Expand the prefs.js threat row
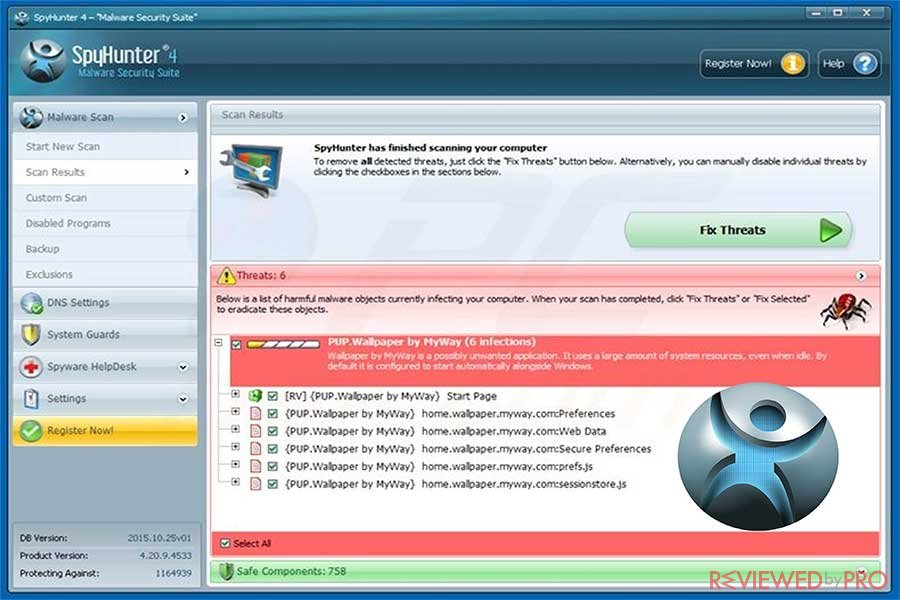The image size is (900, 600). (235, 464)
